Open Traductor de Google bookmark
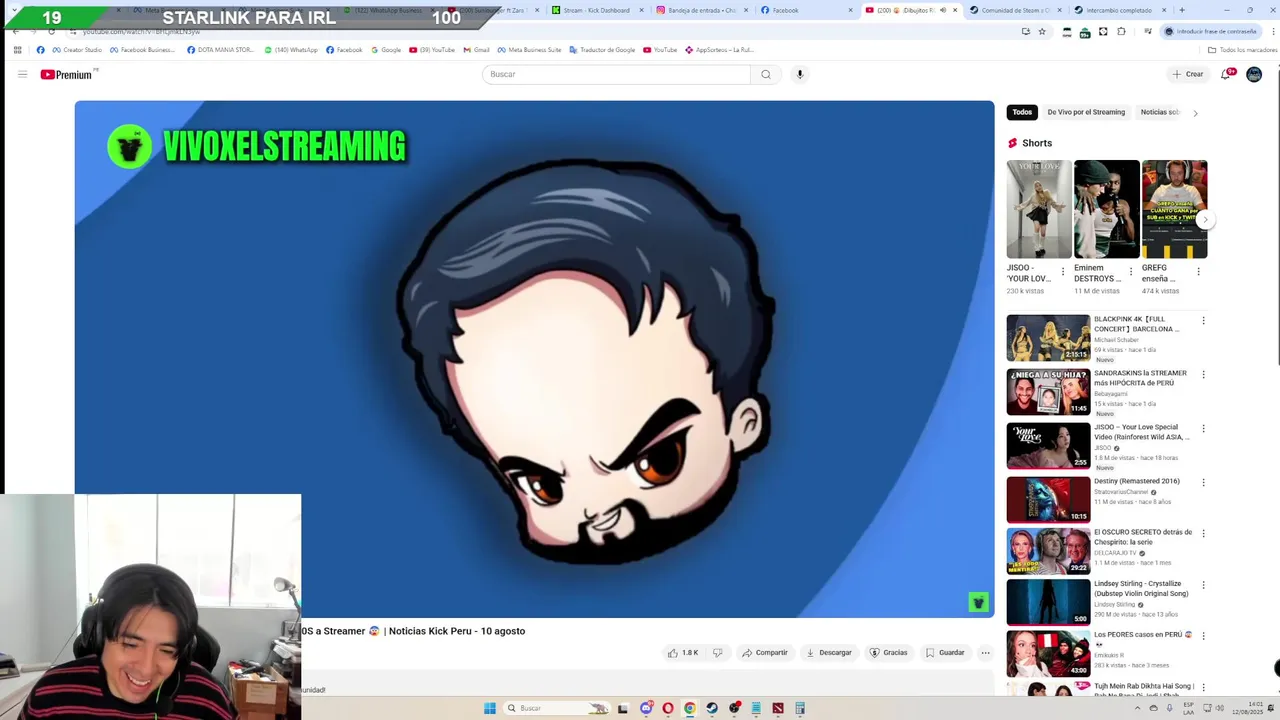 pos(601,50)
